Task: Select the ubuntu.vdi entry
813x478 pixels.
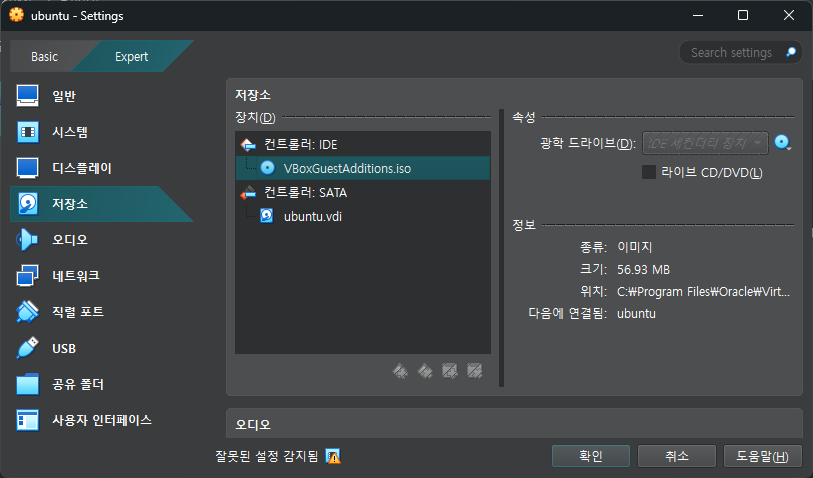Action: 363,216
